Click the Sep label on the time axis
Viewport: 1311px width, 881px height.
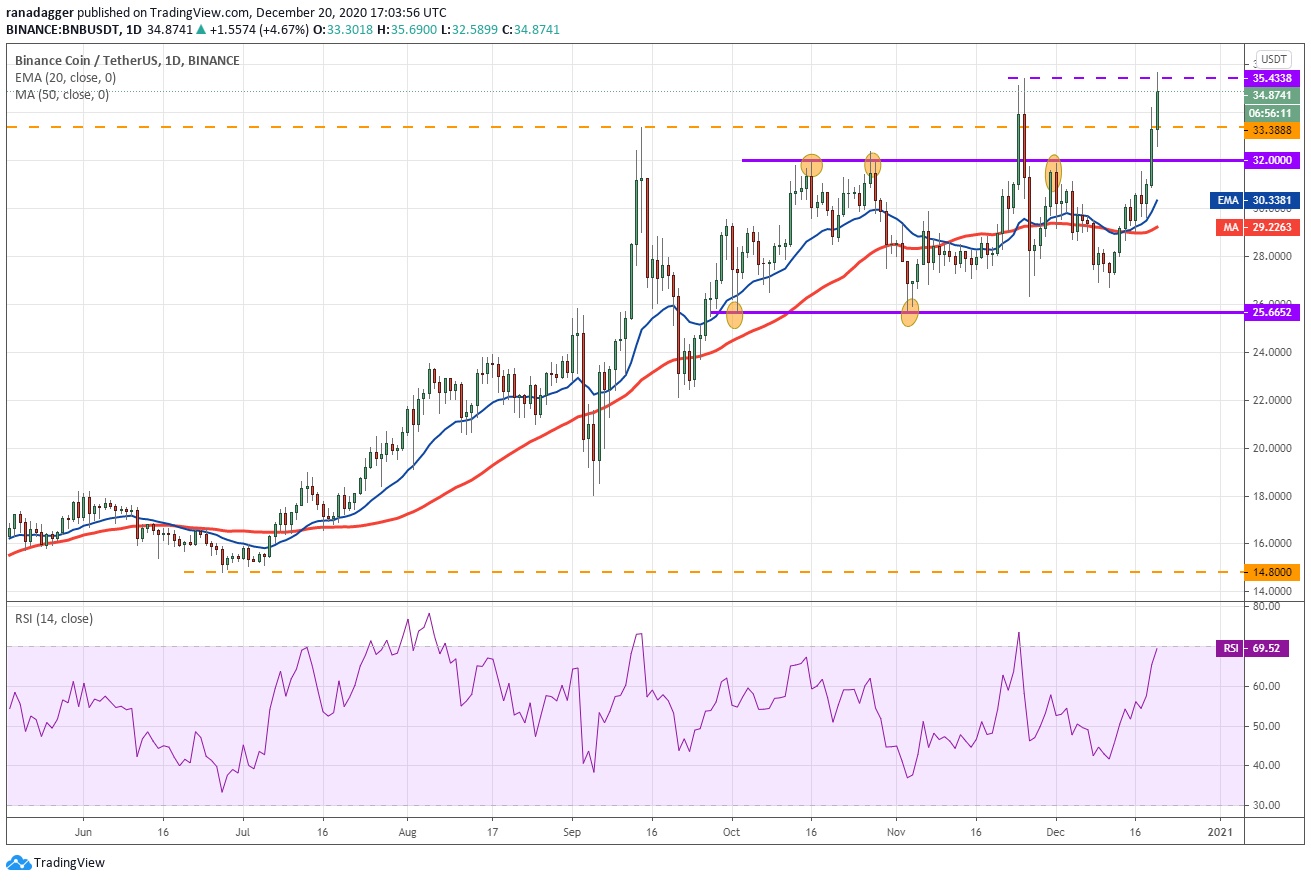click(571, 831)
